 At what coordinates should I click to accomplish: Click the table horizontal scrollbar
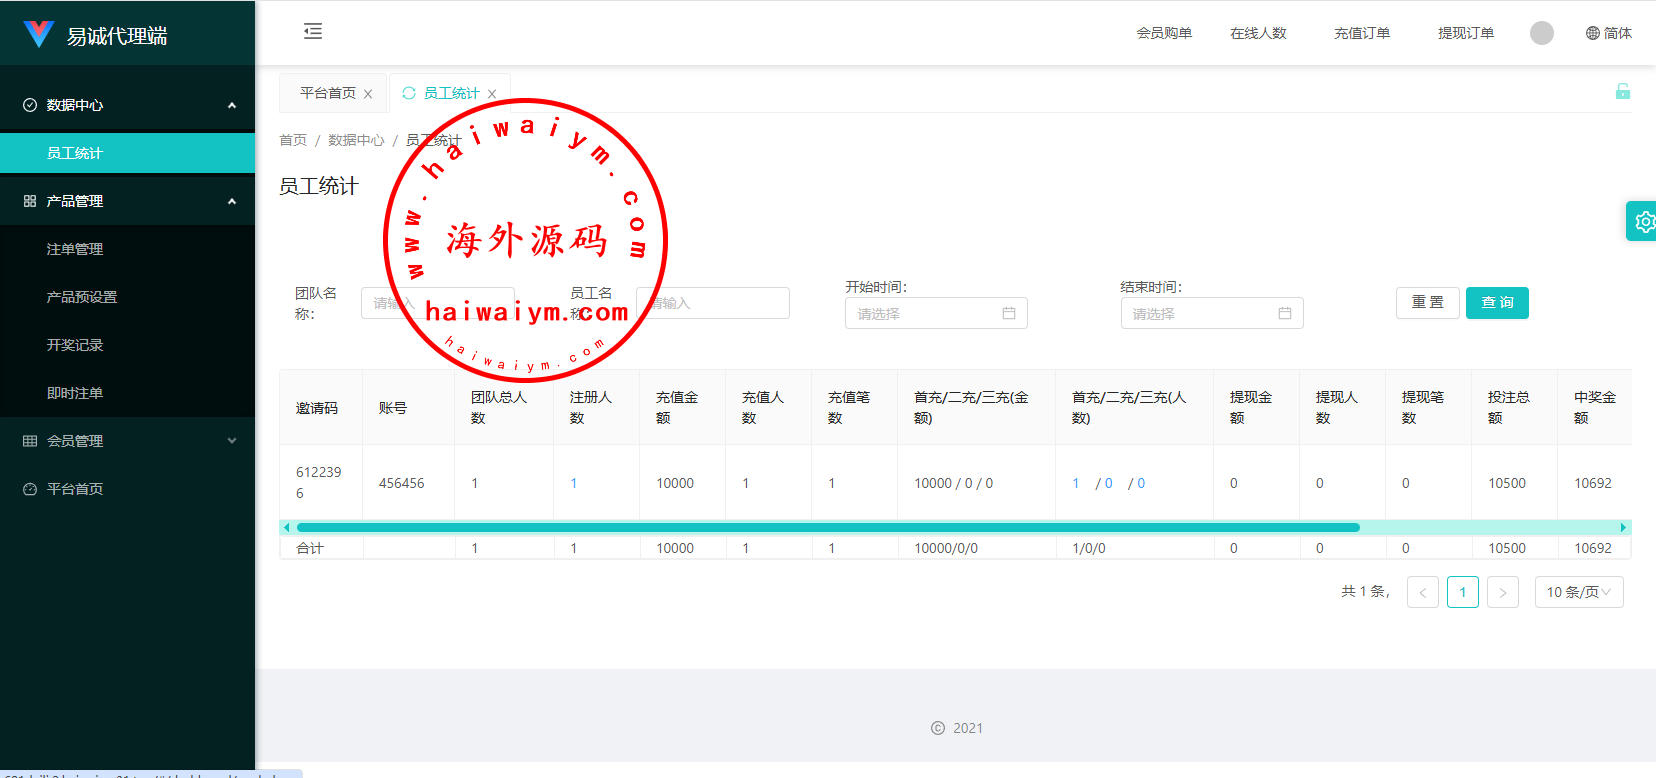pos(828,527)
